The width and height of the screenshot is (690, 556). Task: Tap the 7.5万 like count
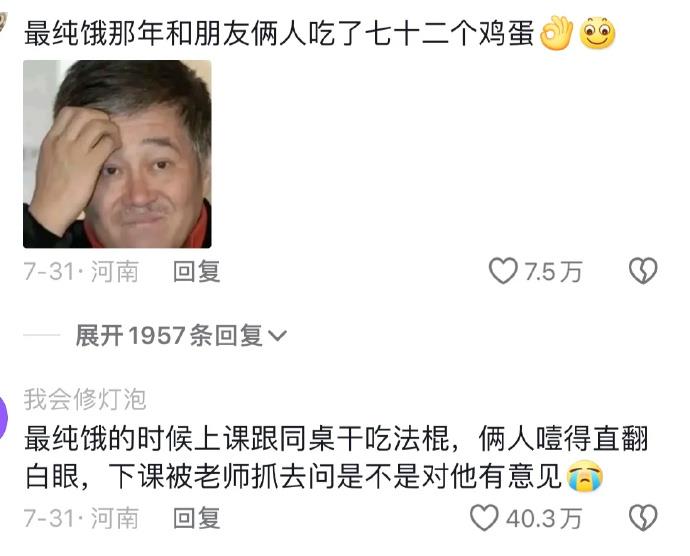coord(553,271)
